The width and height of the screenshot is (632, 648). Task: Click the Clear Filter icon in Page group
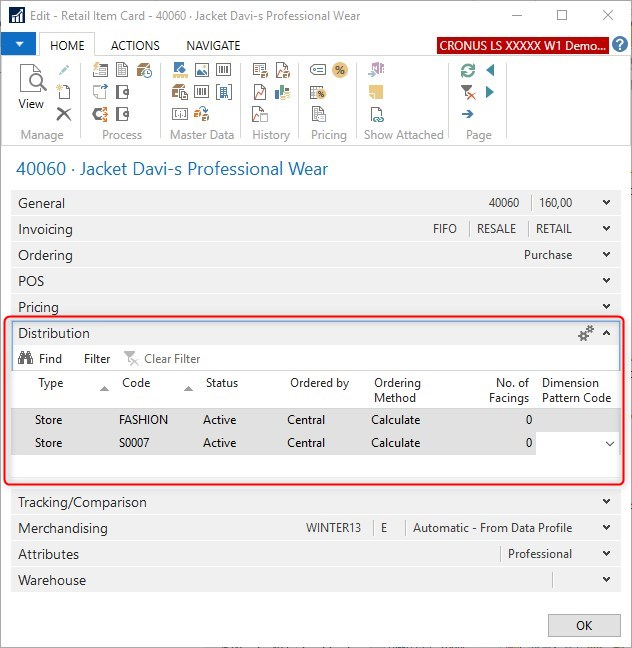tap(468, 92)
